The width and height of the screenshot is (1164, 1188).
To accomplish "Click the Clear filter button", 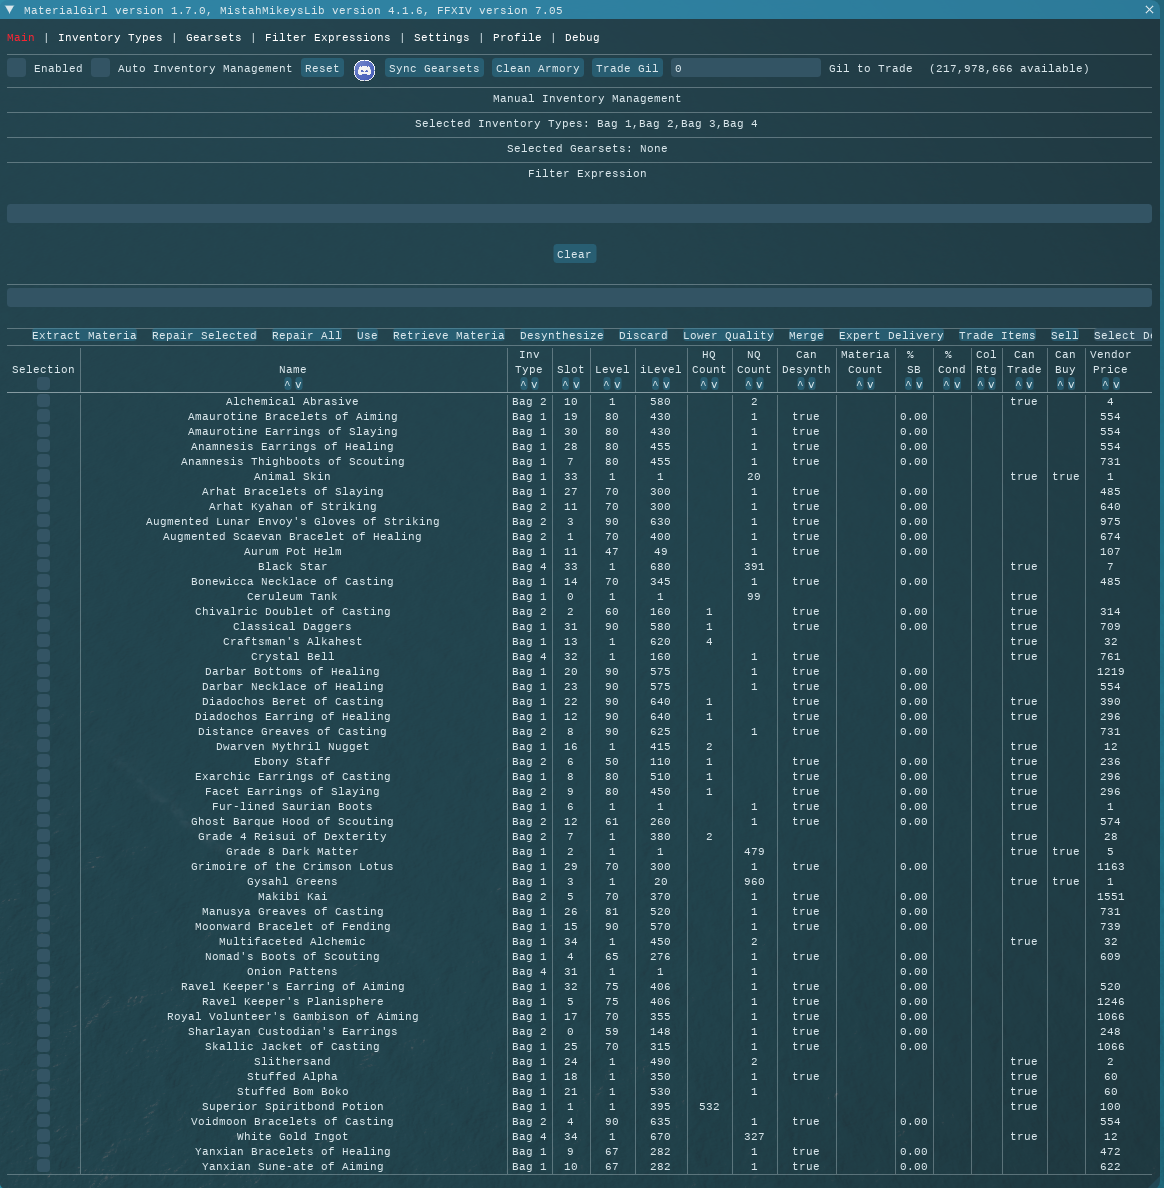I will (x=574, y=254).
